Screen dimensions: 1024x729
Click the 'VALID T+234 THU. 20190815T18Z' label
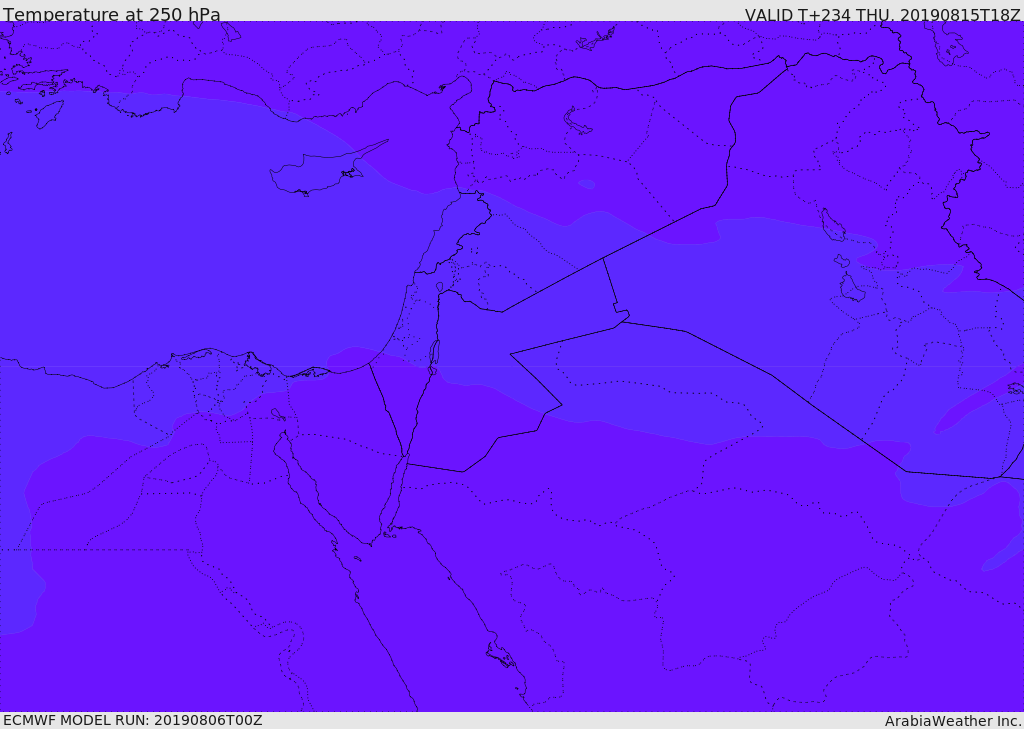[882, 14]
